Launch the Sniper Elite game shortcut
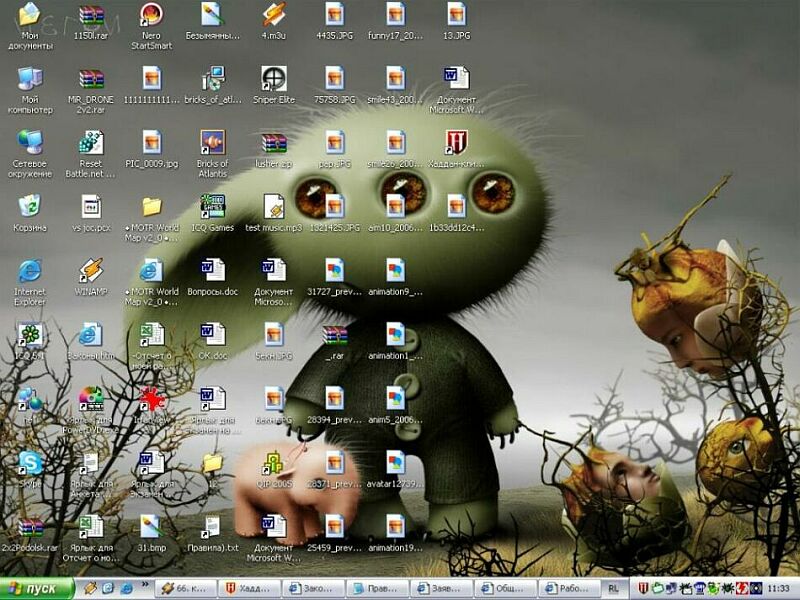 tap(273, 79)
